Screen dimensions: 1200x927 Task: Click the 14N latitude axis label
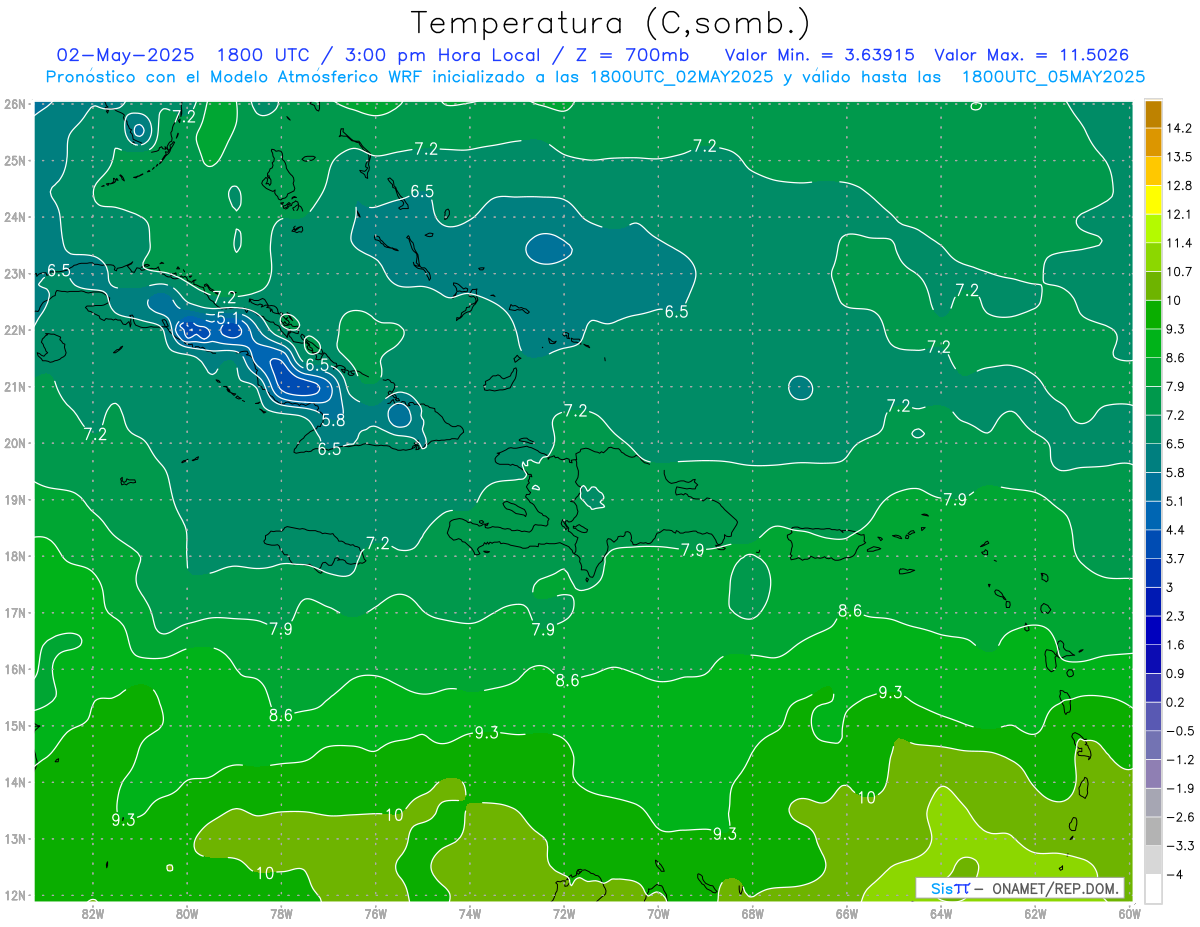click(x=15, y=782)
